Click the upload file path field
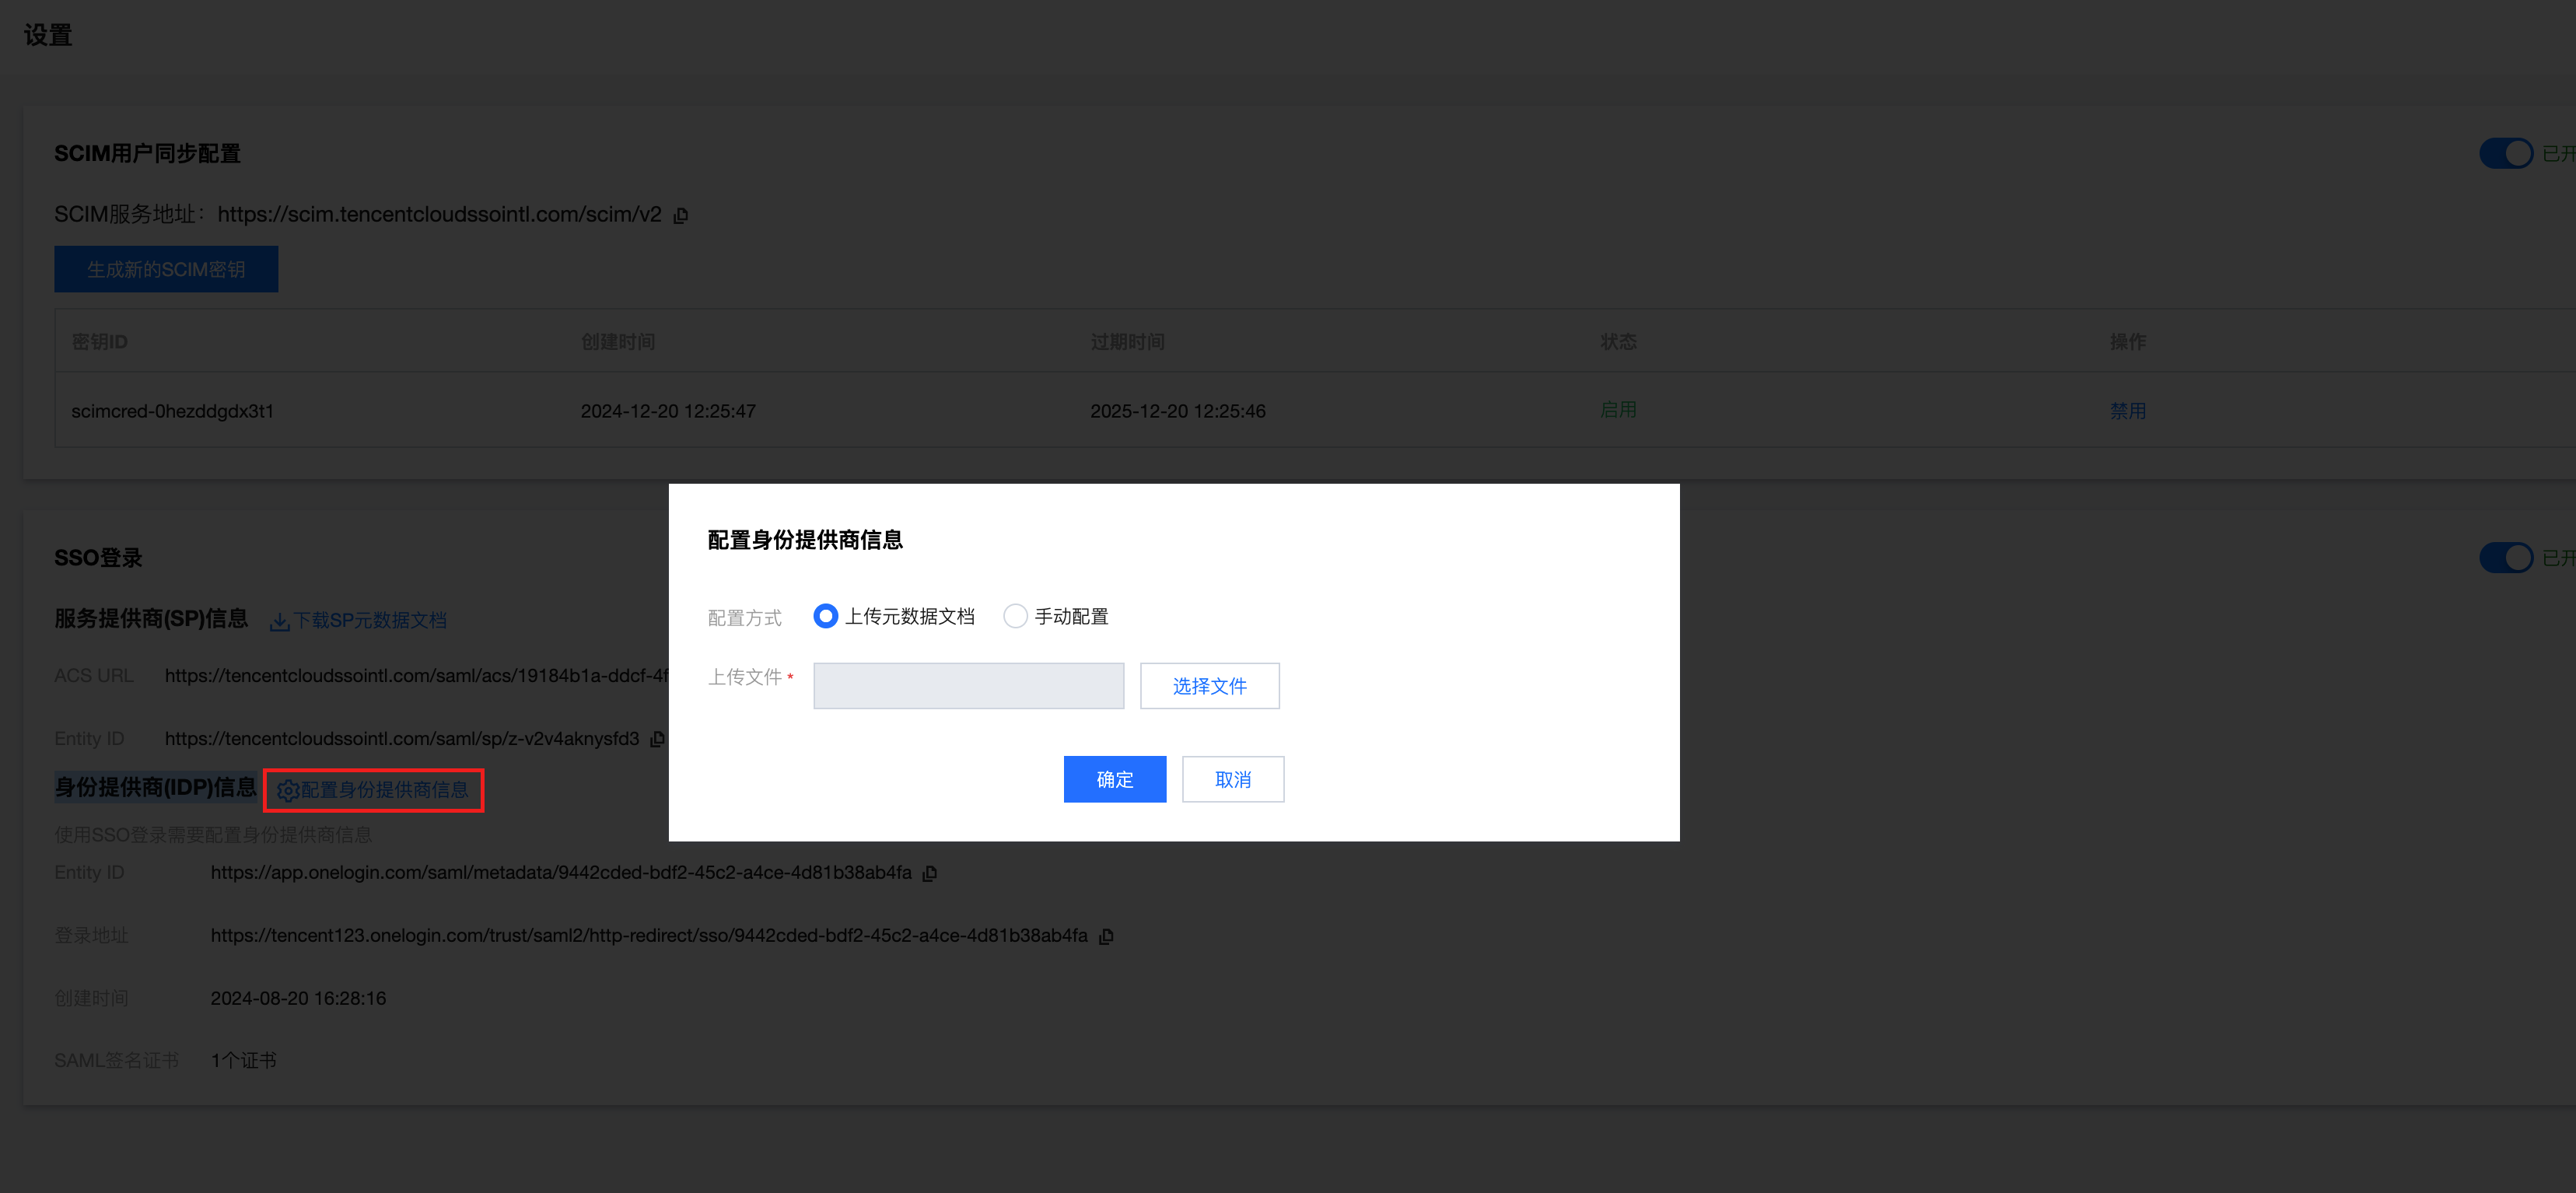2576x1193 pixels. click(968, 686)
